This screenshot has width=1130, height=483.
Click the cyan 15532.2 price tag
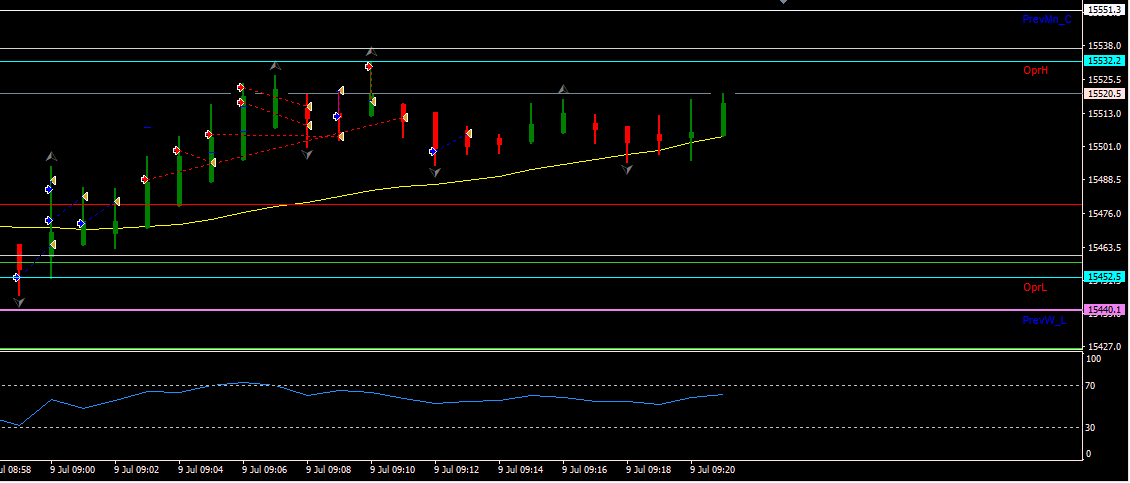1105,61
